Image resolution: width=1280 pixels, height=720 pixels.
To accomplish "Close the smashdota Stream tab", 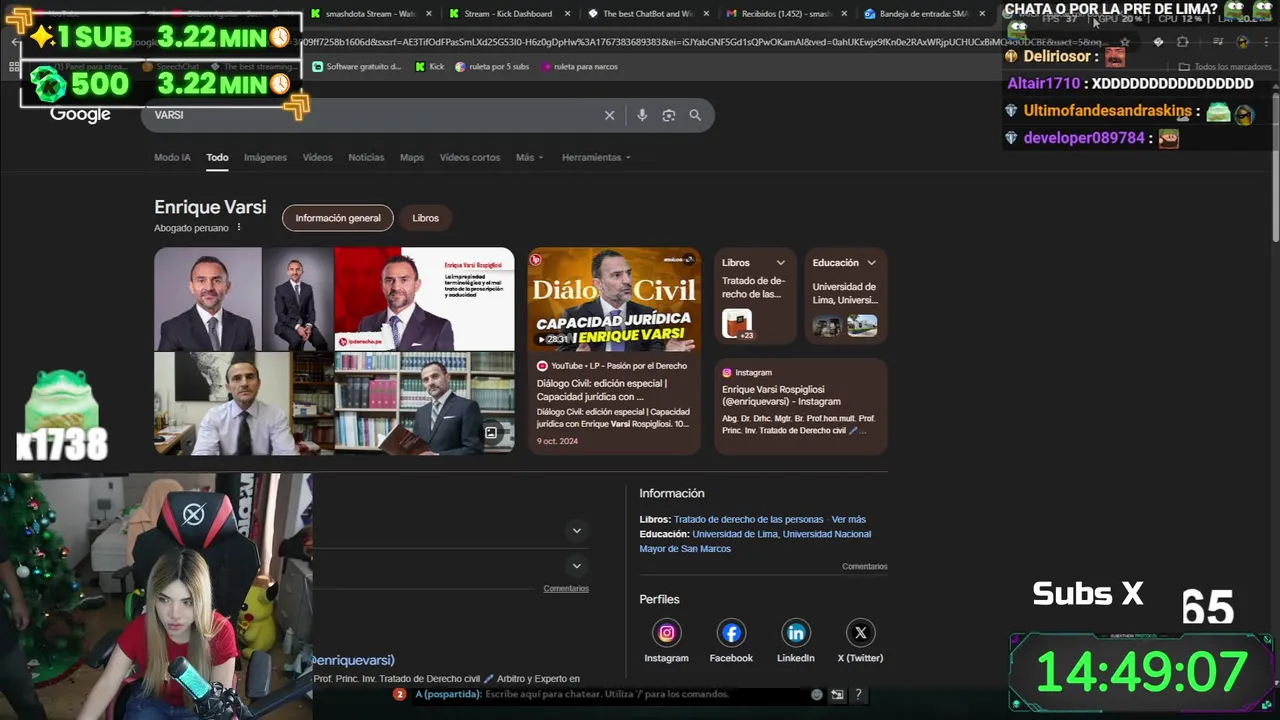I will tap(430, 14).
